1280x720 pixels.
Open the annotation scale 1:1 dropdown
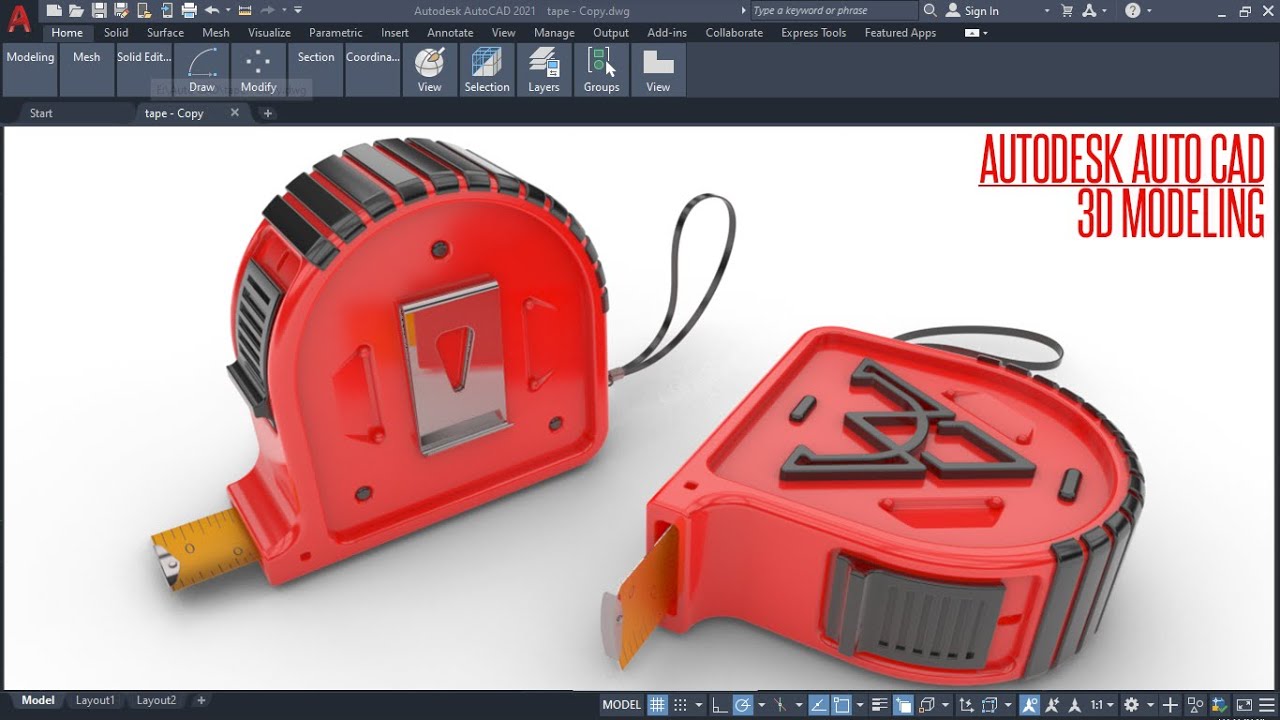pyautogui.click(x=1103, y=704)
